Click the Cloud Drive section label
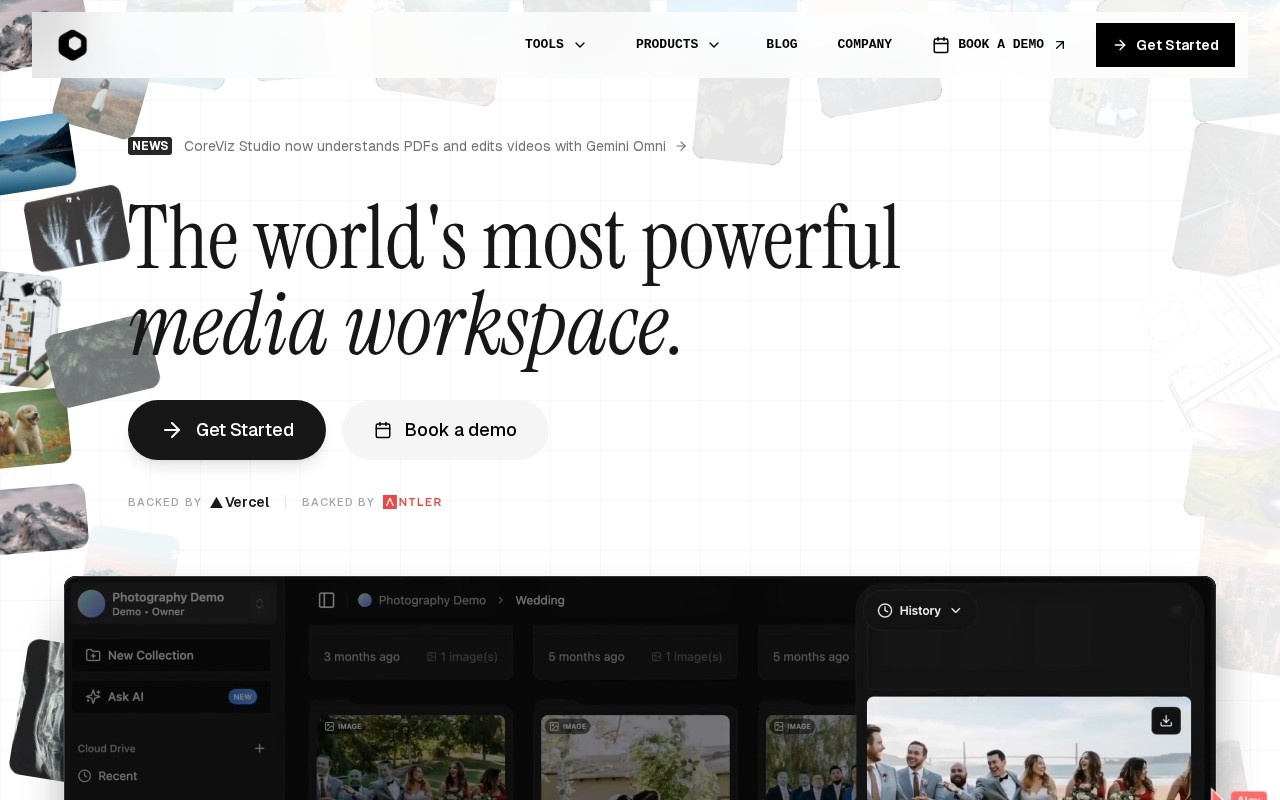 tap(107, 748)
